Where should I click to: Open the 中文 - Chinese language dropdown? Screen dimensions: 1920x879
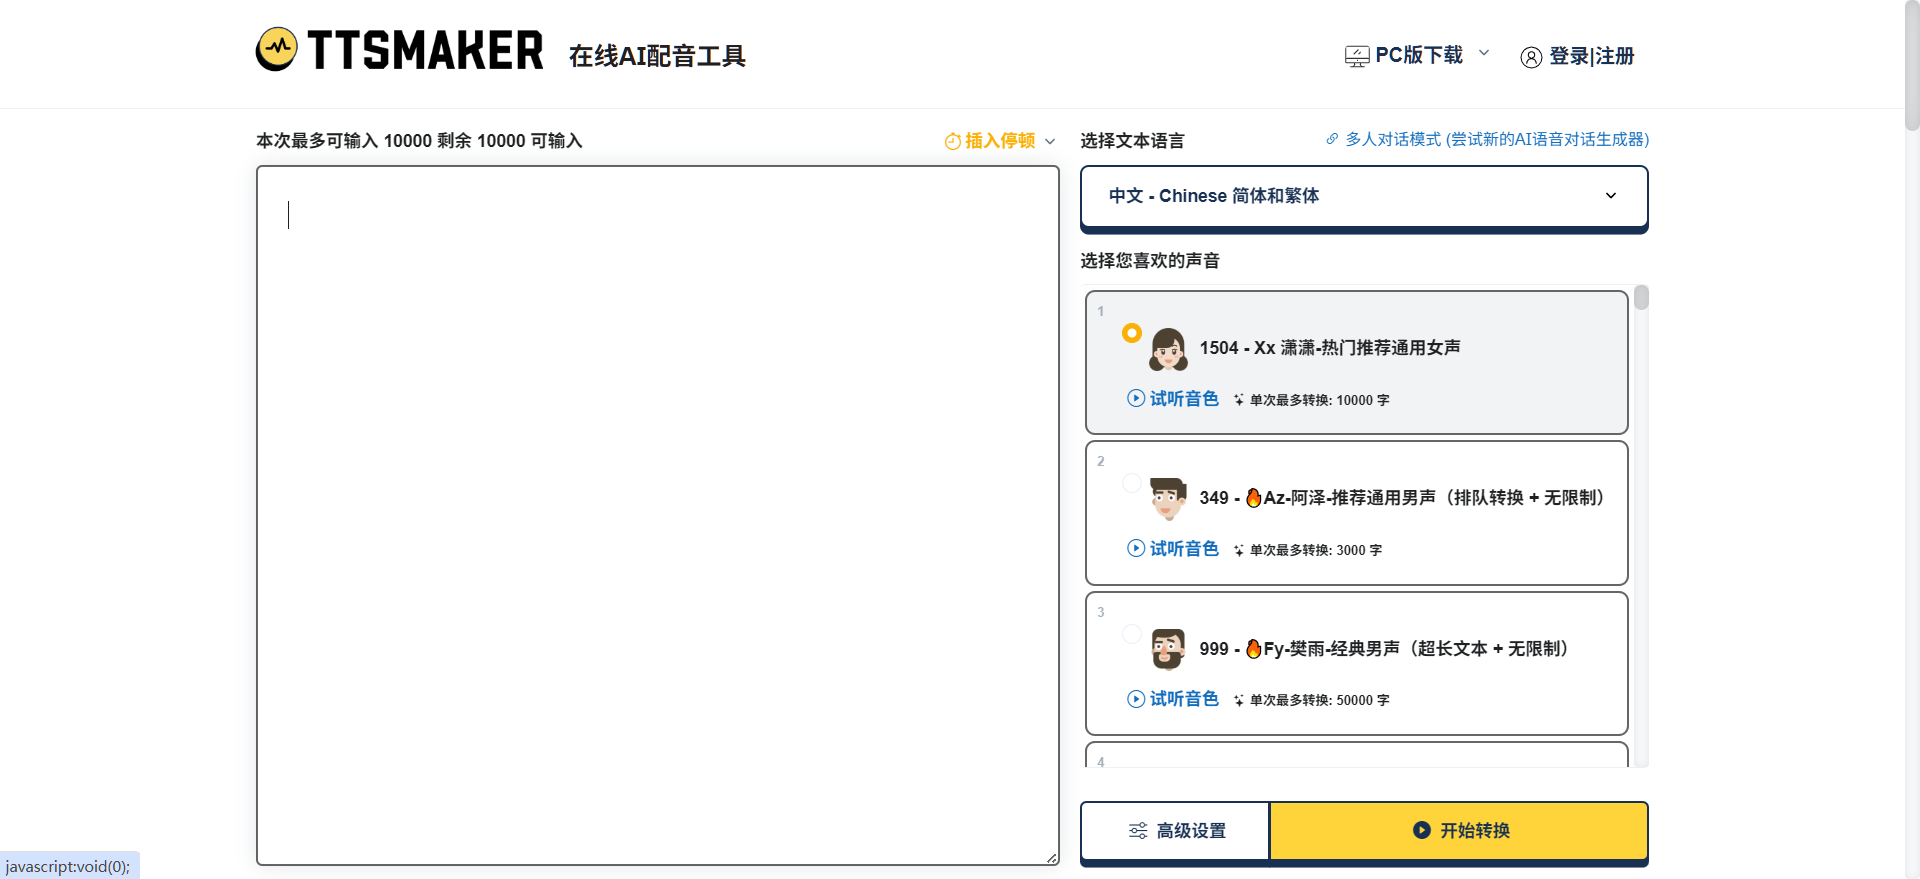(x=1363, y=196)
